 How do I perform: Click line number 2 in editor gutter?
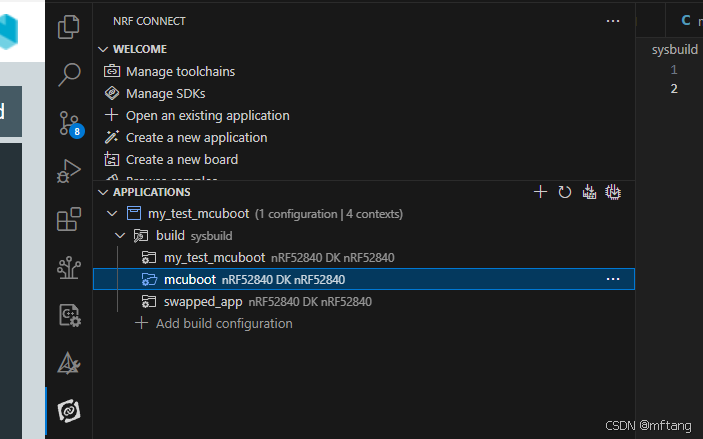click(x=674, y=89)
